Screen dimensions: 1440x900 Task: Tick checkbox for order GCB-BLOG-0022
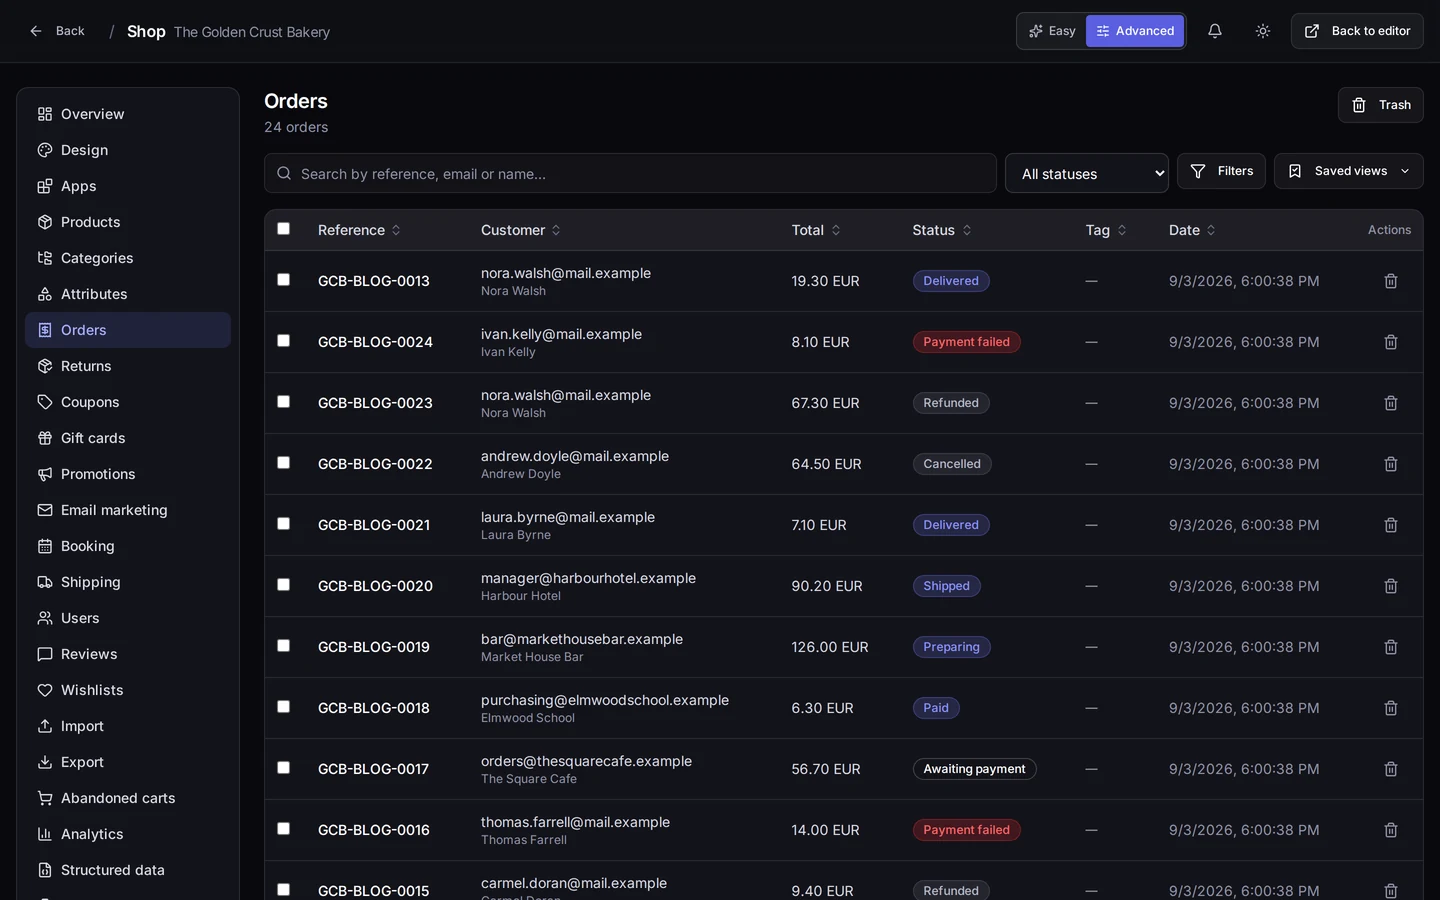pos(284,463)
